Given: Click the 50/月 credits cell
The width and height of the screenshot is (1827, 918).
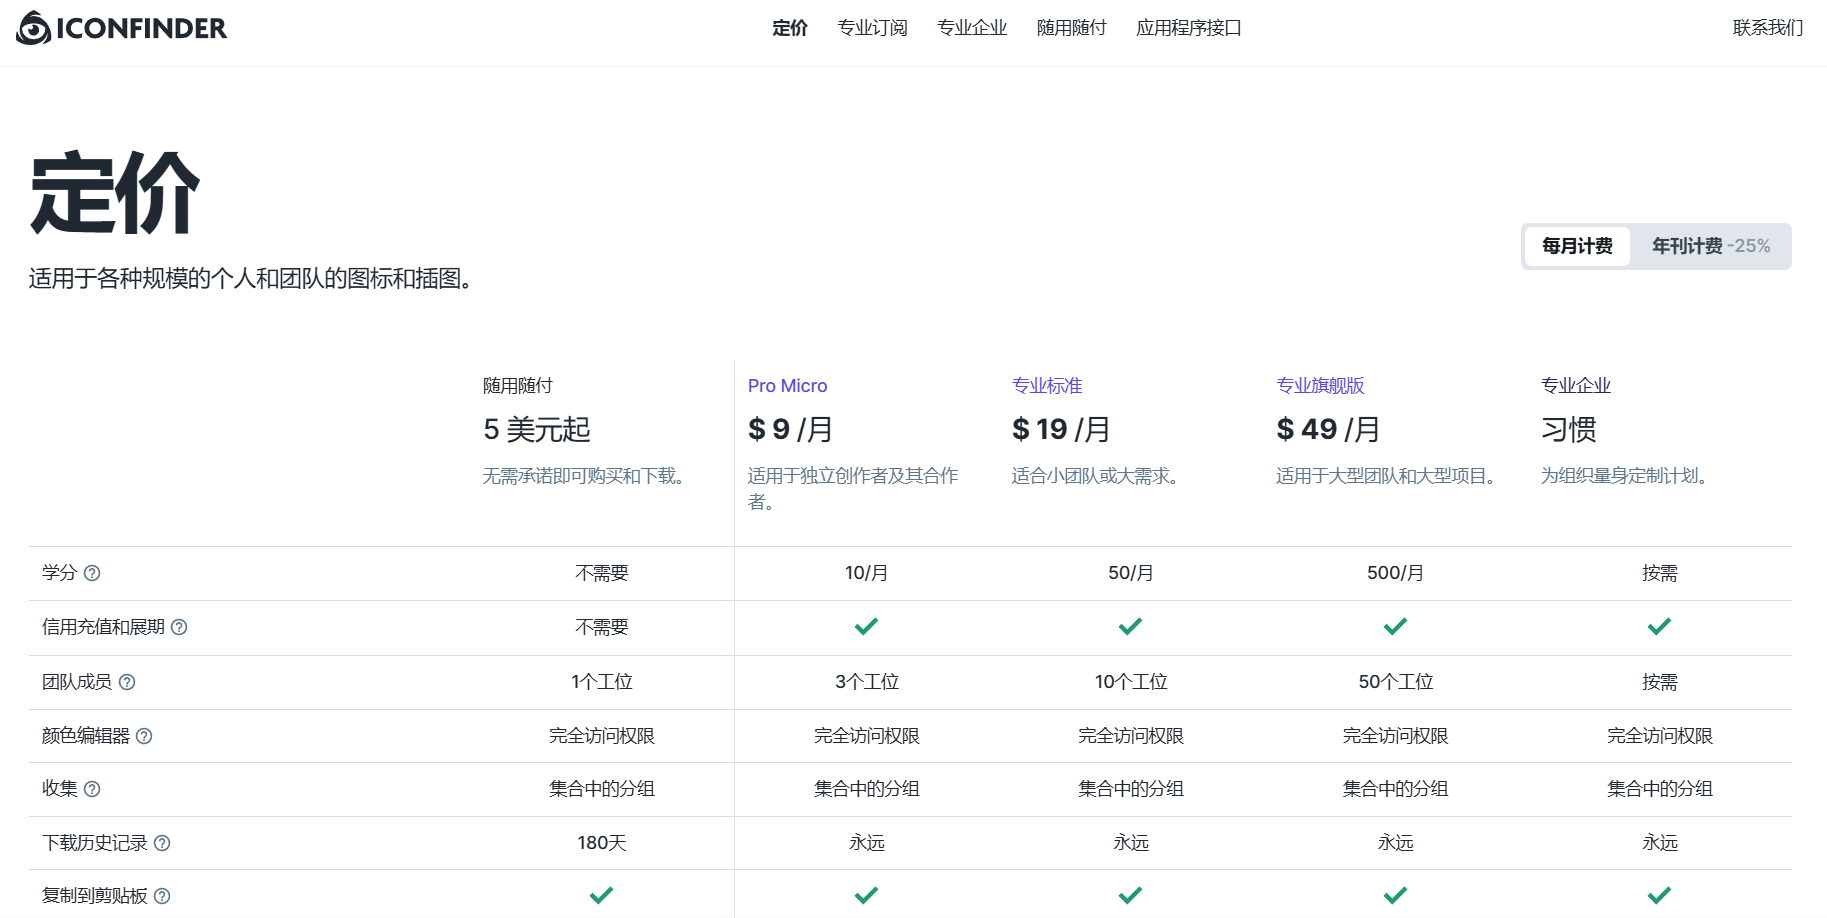Looking at the screenshot, I should pyautogui.click(x=1130, y=573).
